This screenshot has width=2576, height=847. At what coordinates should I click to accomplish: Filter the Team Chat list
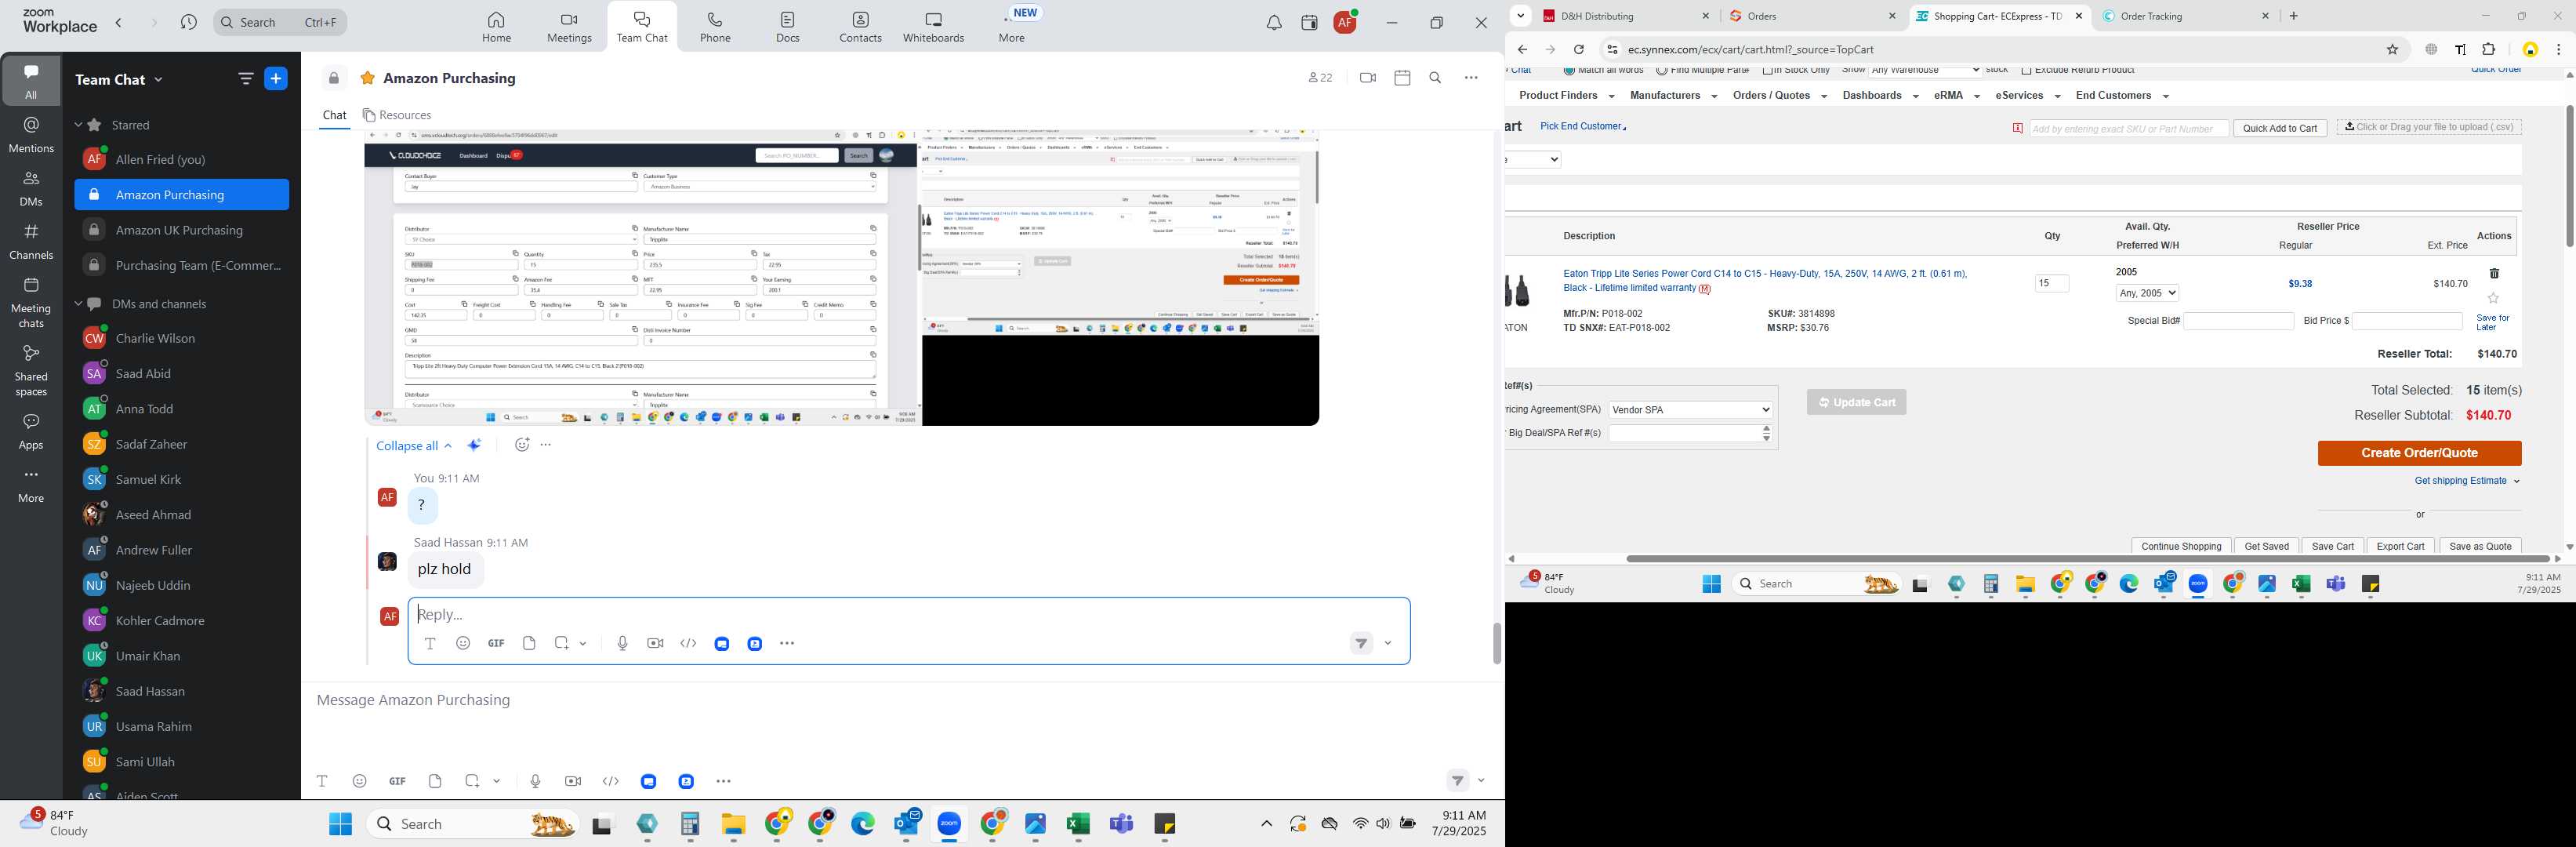[x=245, y=79]
